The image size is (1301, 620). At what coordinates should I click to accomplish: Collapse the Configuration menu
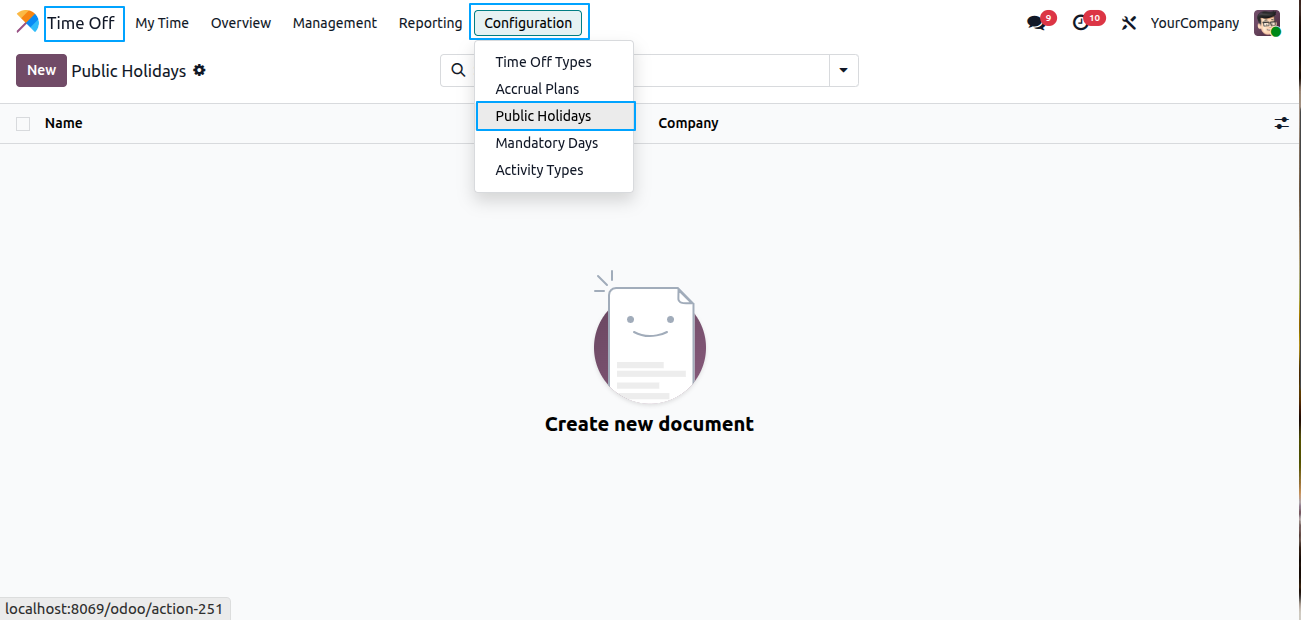pos(528,23)
